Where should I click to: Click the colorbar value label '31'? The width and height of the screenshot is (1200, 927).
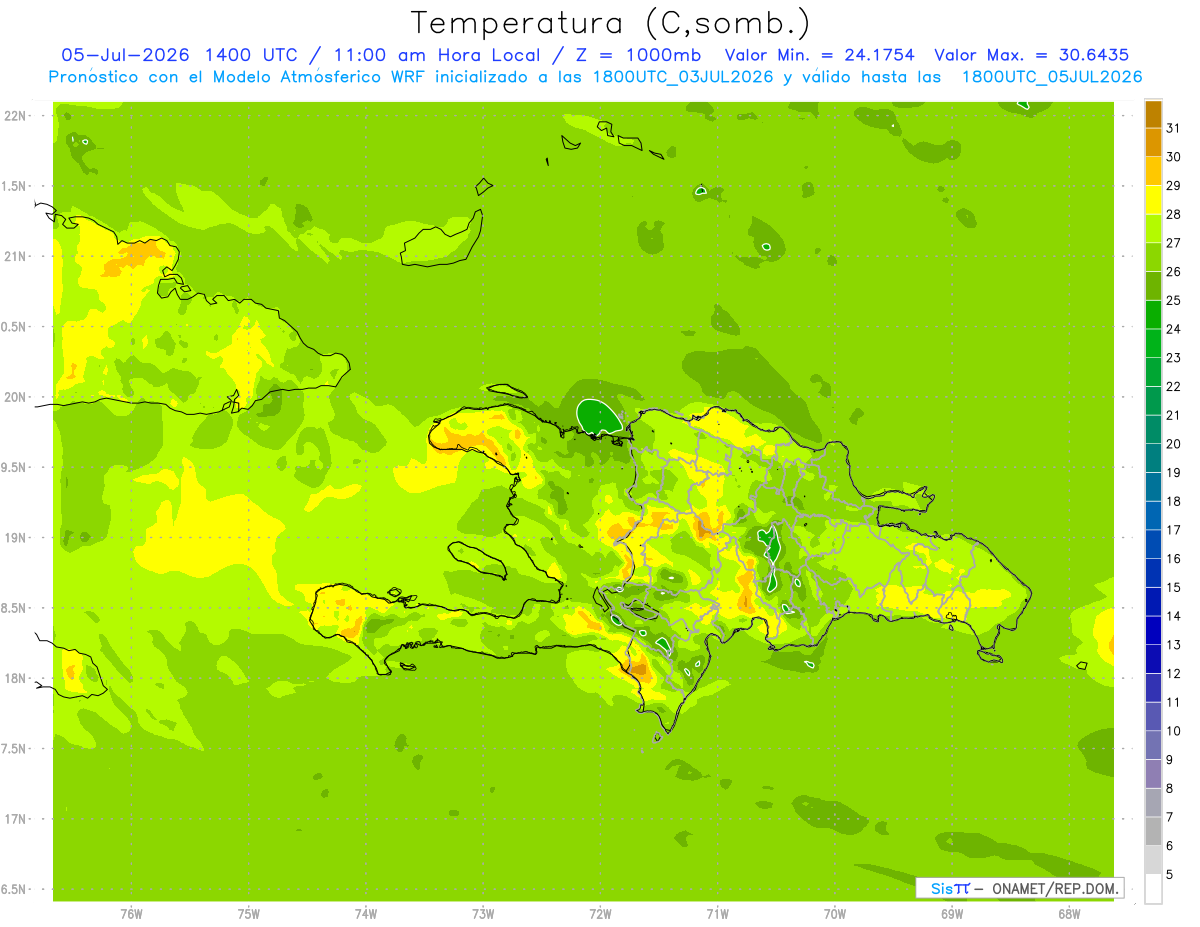(x=1173, y=128)
